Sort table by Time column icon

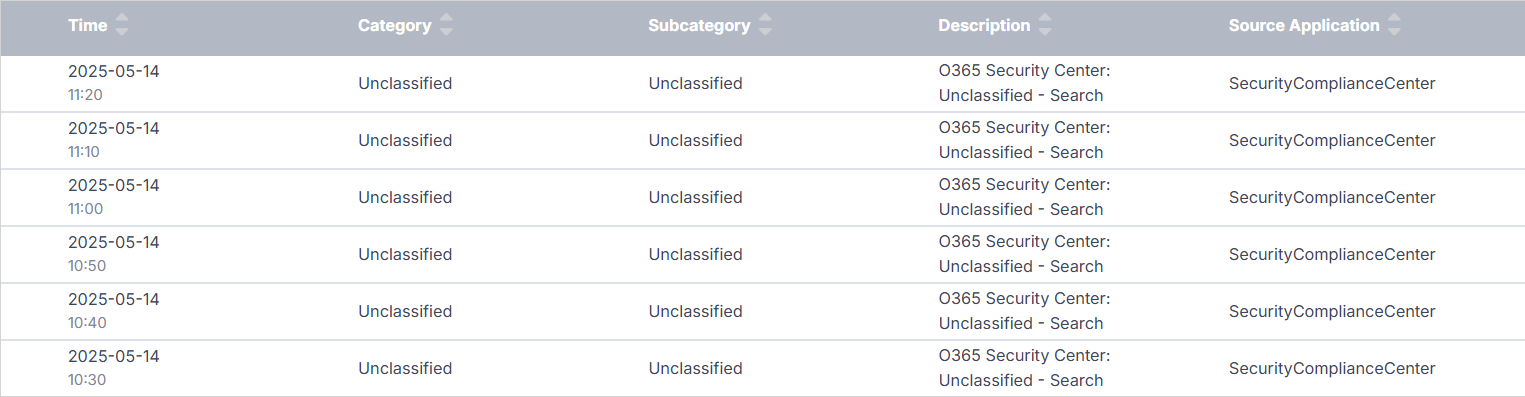tap(122, 26)
